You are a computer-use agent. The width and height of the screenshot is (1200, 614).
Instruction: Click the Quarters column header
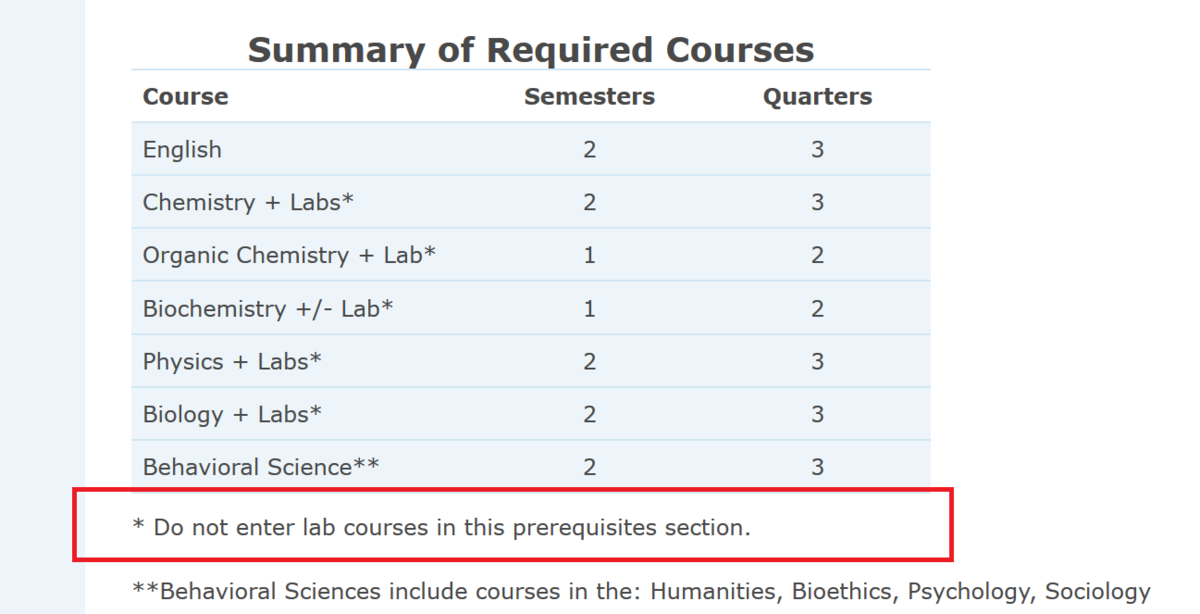817,97
